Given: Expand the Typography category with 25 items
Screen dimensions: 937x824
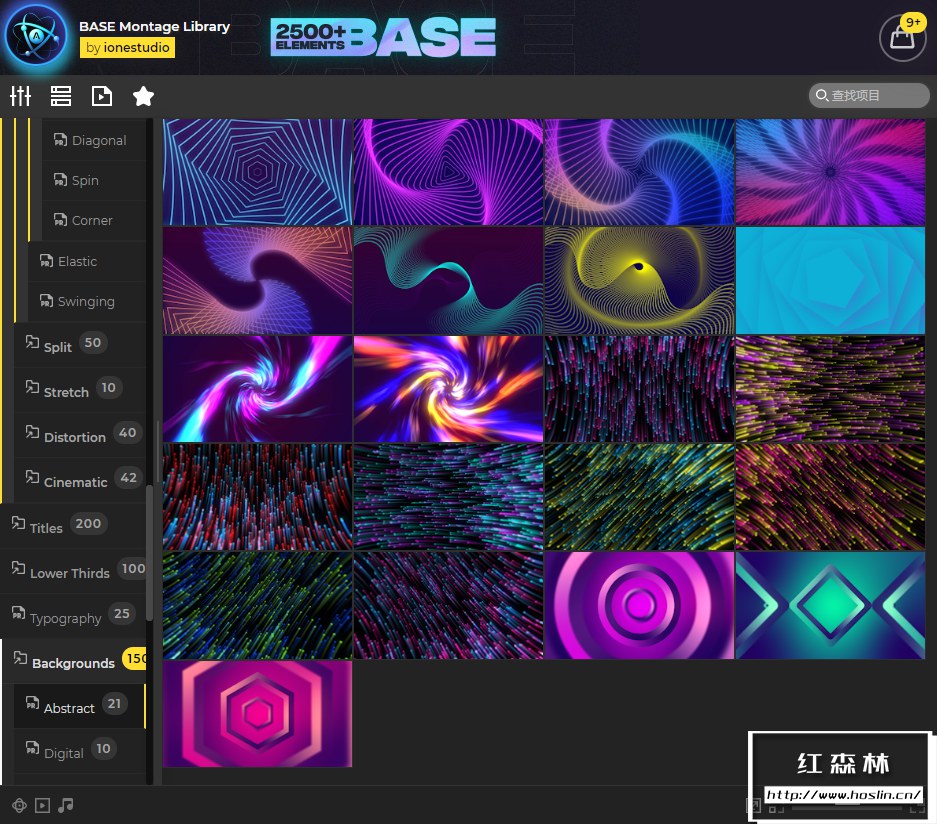Looking at the screenshot, I should (74, 616).
